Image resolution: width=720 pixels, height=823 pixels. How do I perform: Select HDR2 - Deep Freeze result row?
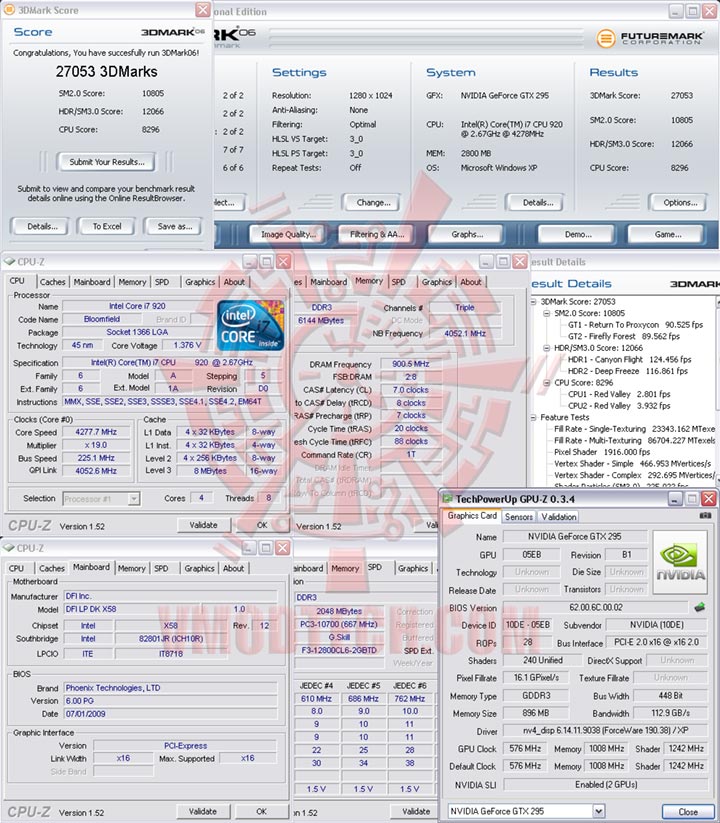pos(627,371)
